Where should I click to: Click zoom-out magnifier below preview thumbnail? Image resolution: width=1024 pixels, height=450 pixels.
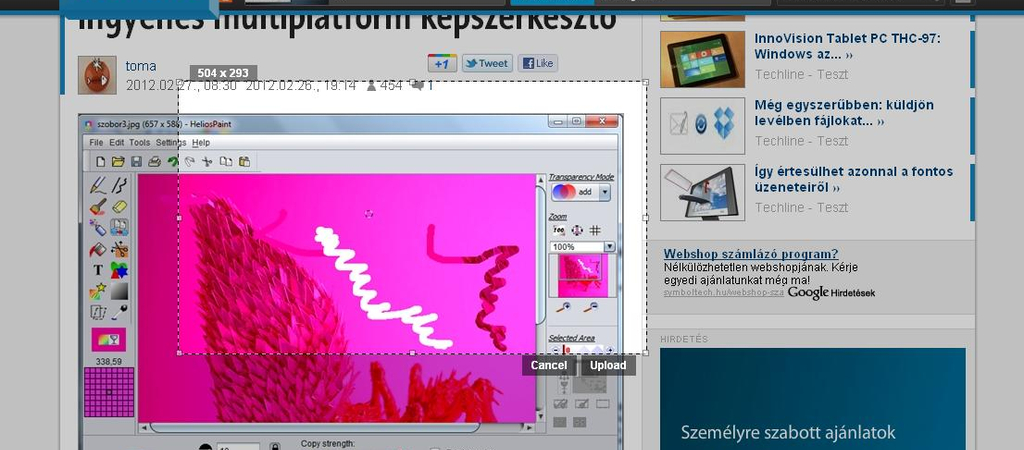pos(590,306)
